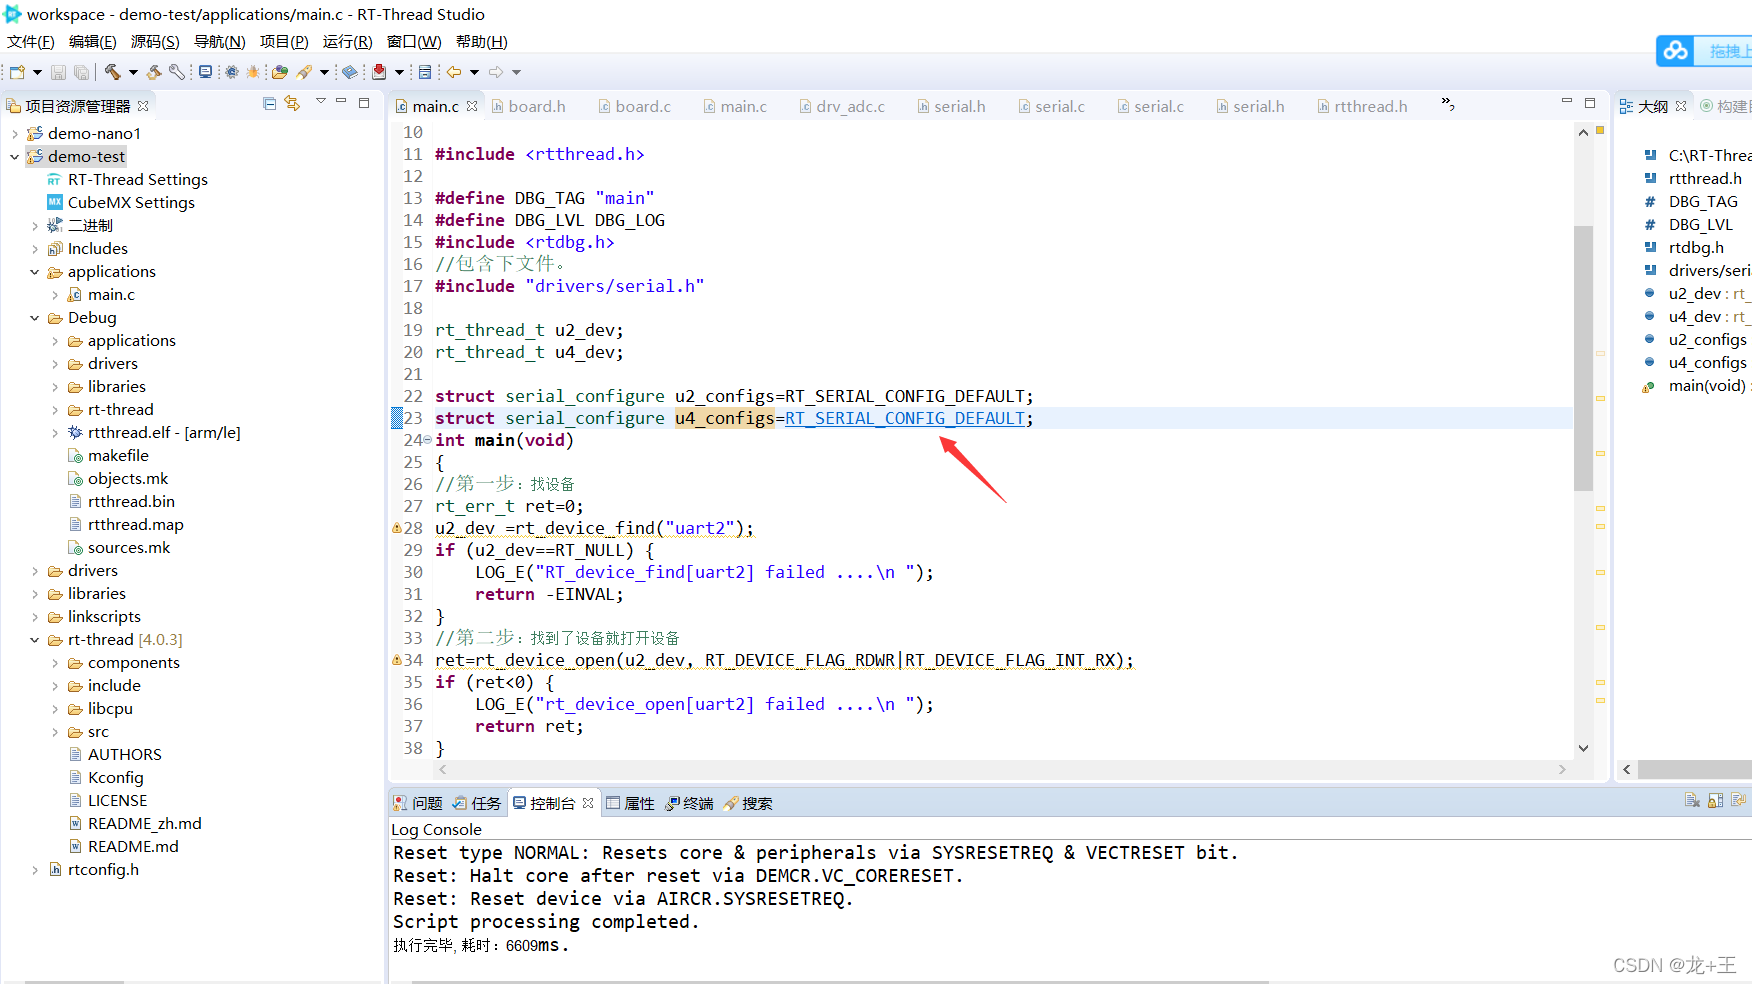Open the 项目(P) menu

284,42
